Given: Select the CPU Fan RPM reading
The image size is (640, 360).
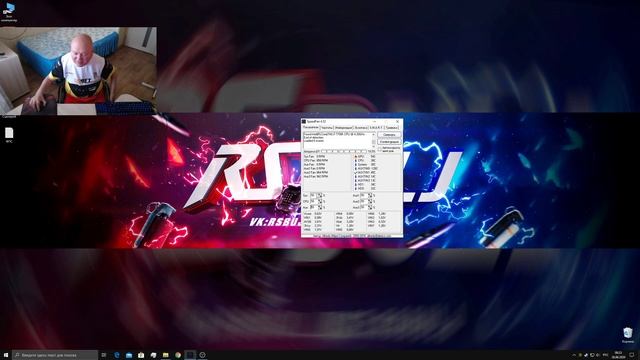Looking at the screenshot, I should [316, 160].
